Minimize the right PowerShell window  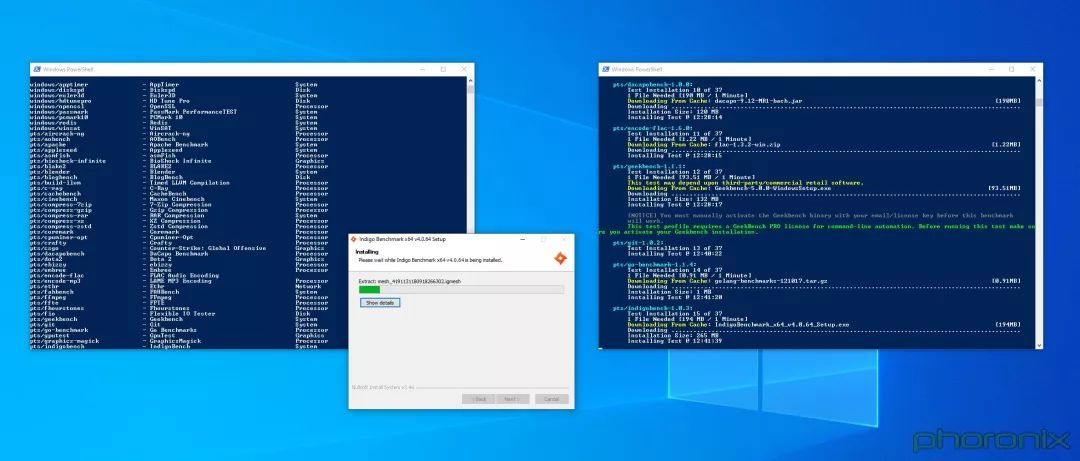tap(990, 69)
